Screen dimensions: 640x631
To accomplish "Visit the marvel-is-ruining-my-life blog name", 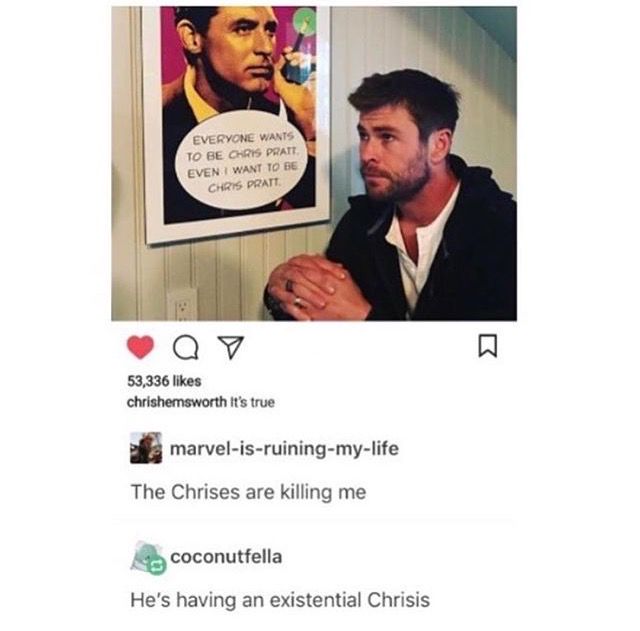I will pos(284,449).
